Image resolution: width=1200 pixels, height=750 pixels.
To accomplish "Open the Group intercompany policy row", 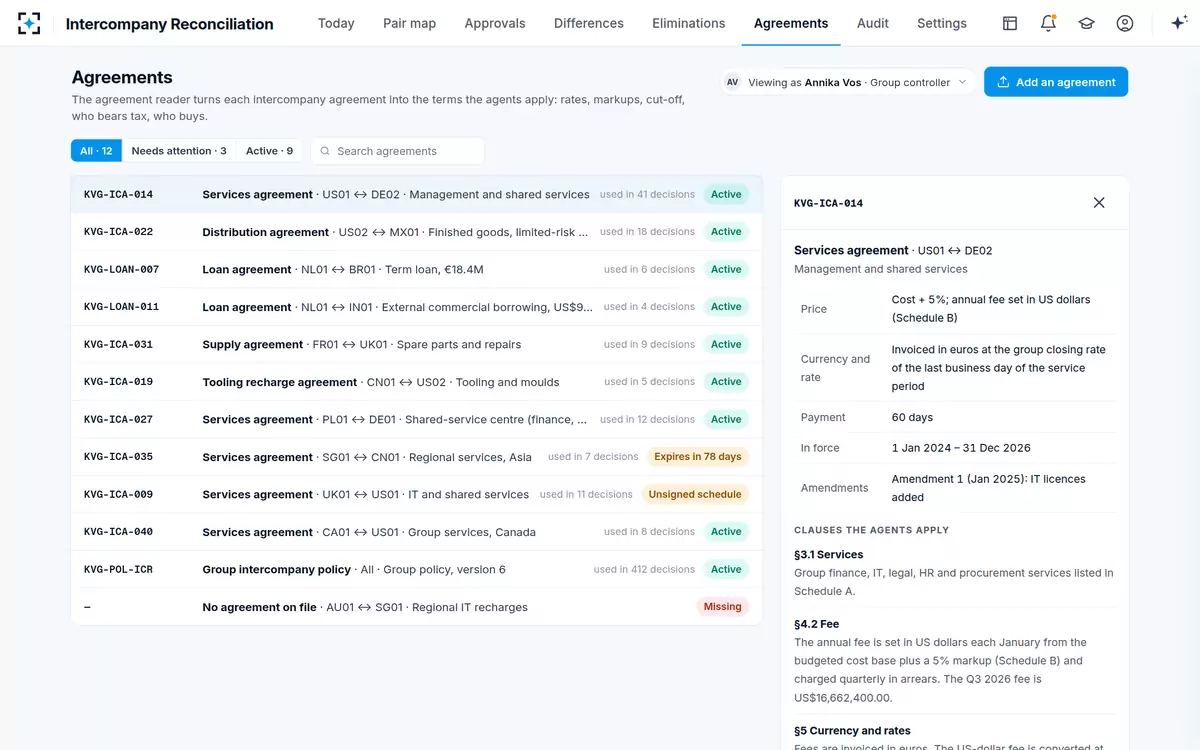I will tap(416, 569).
